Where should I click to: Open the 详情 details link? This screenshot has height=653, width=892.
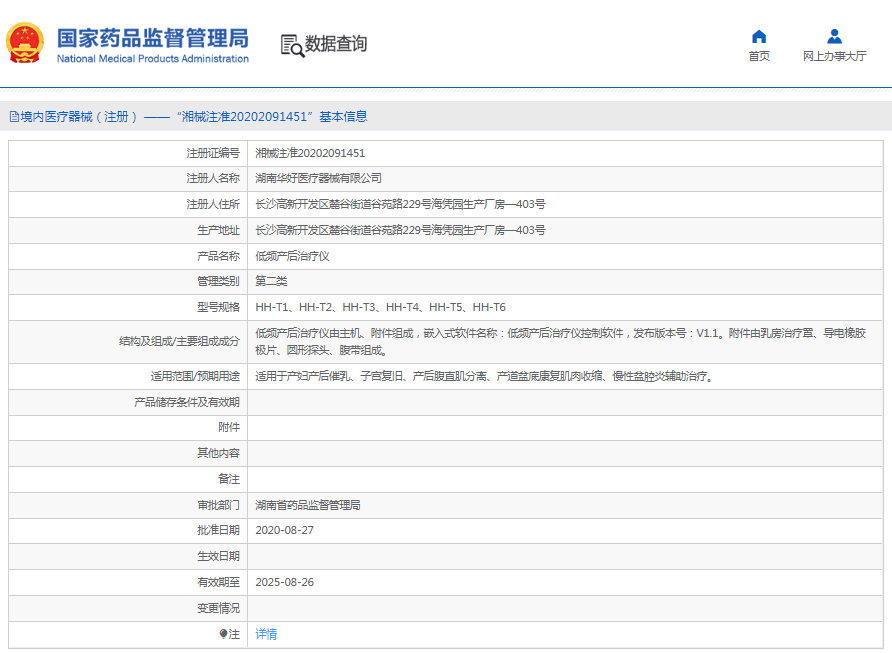(266, 634)
